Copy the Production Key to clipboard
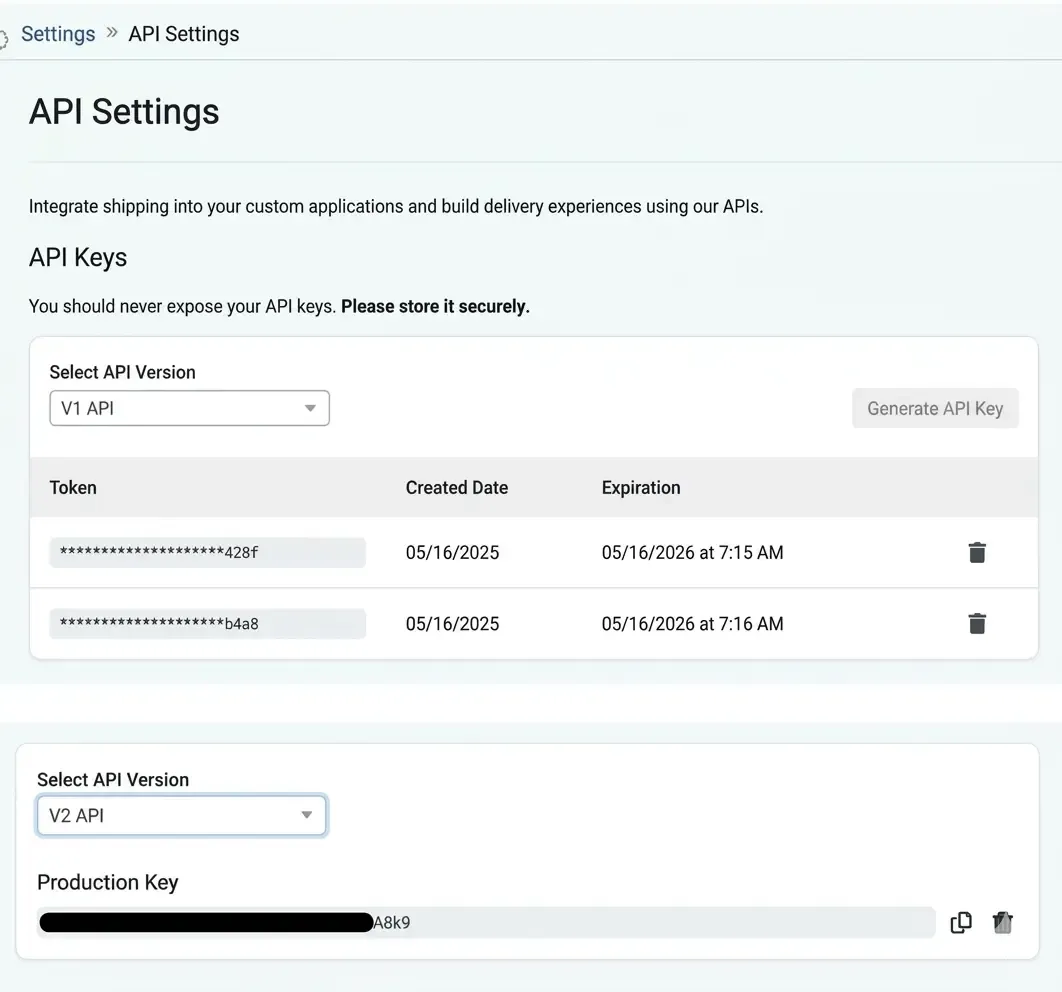This screenshot has height=992, width=1062. [961, 922]
